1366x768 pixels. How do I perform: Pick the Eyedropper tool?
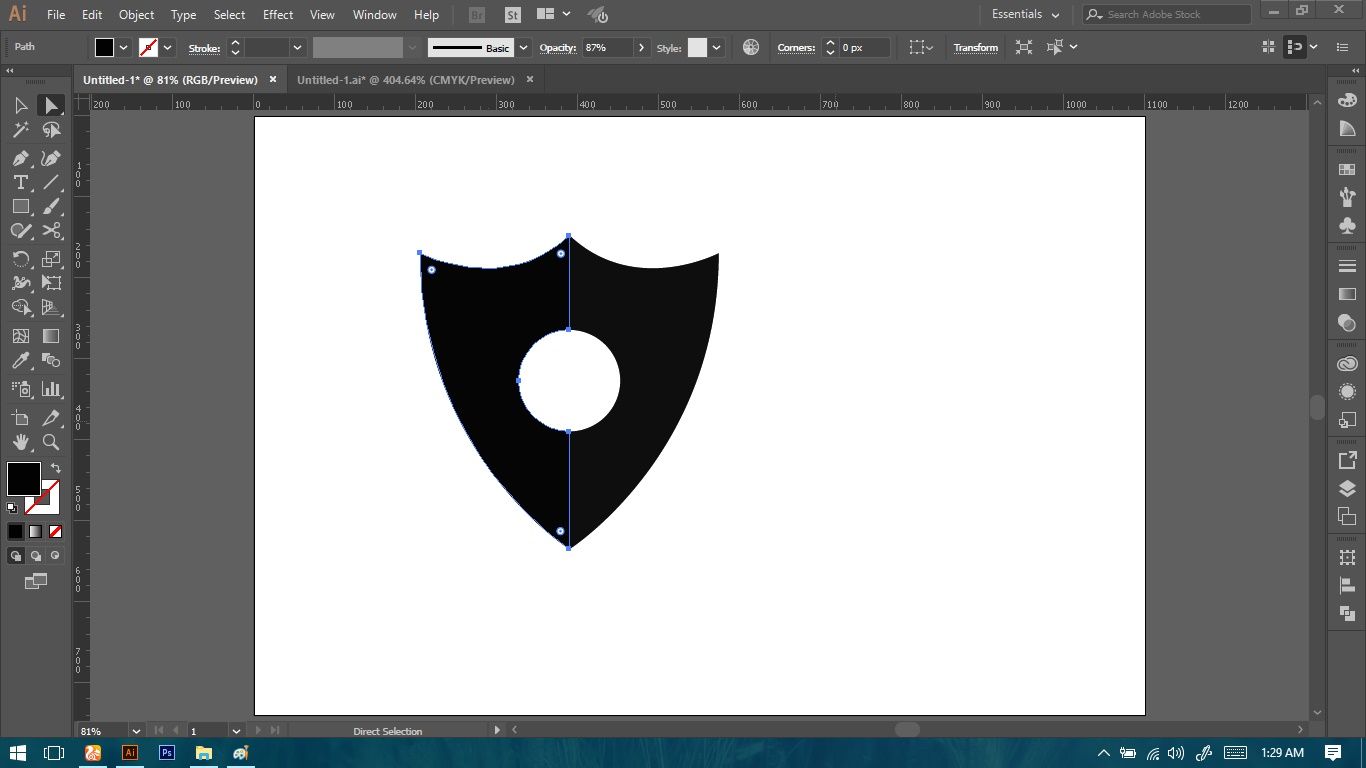pyautogui.click(x=20, y=361)
